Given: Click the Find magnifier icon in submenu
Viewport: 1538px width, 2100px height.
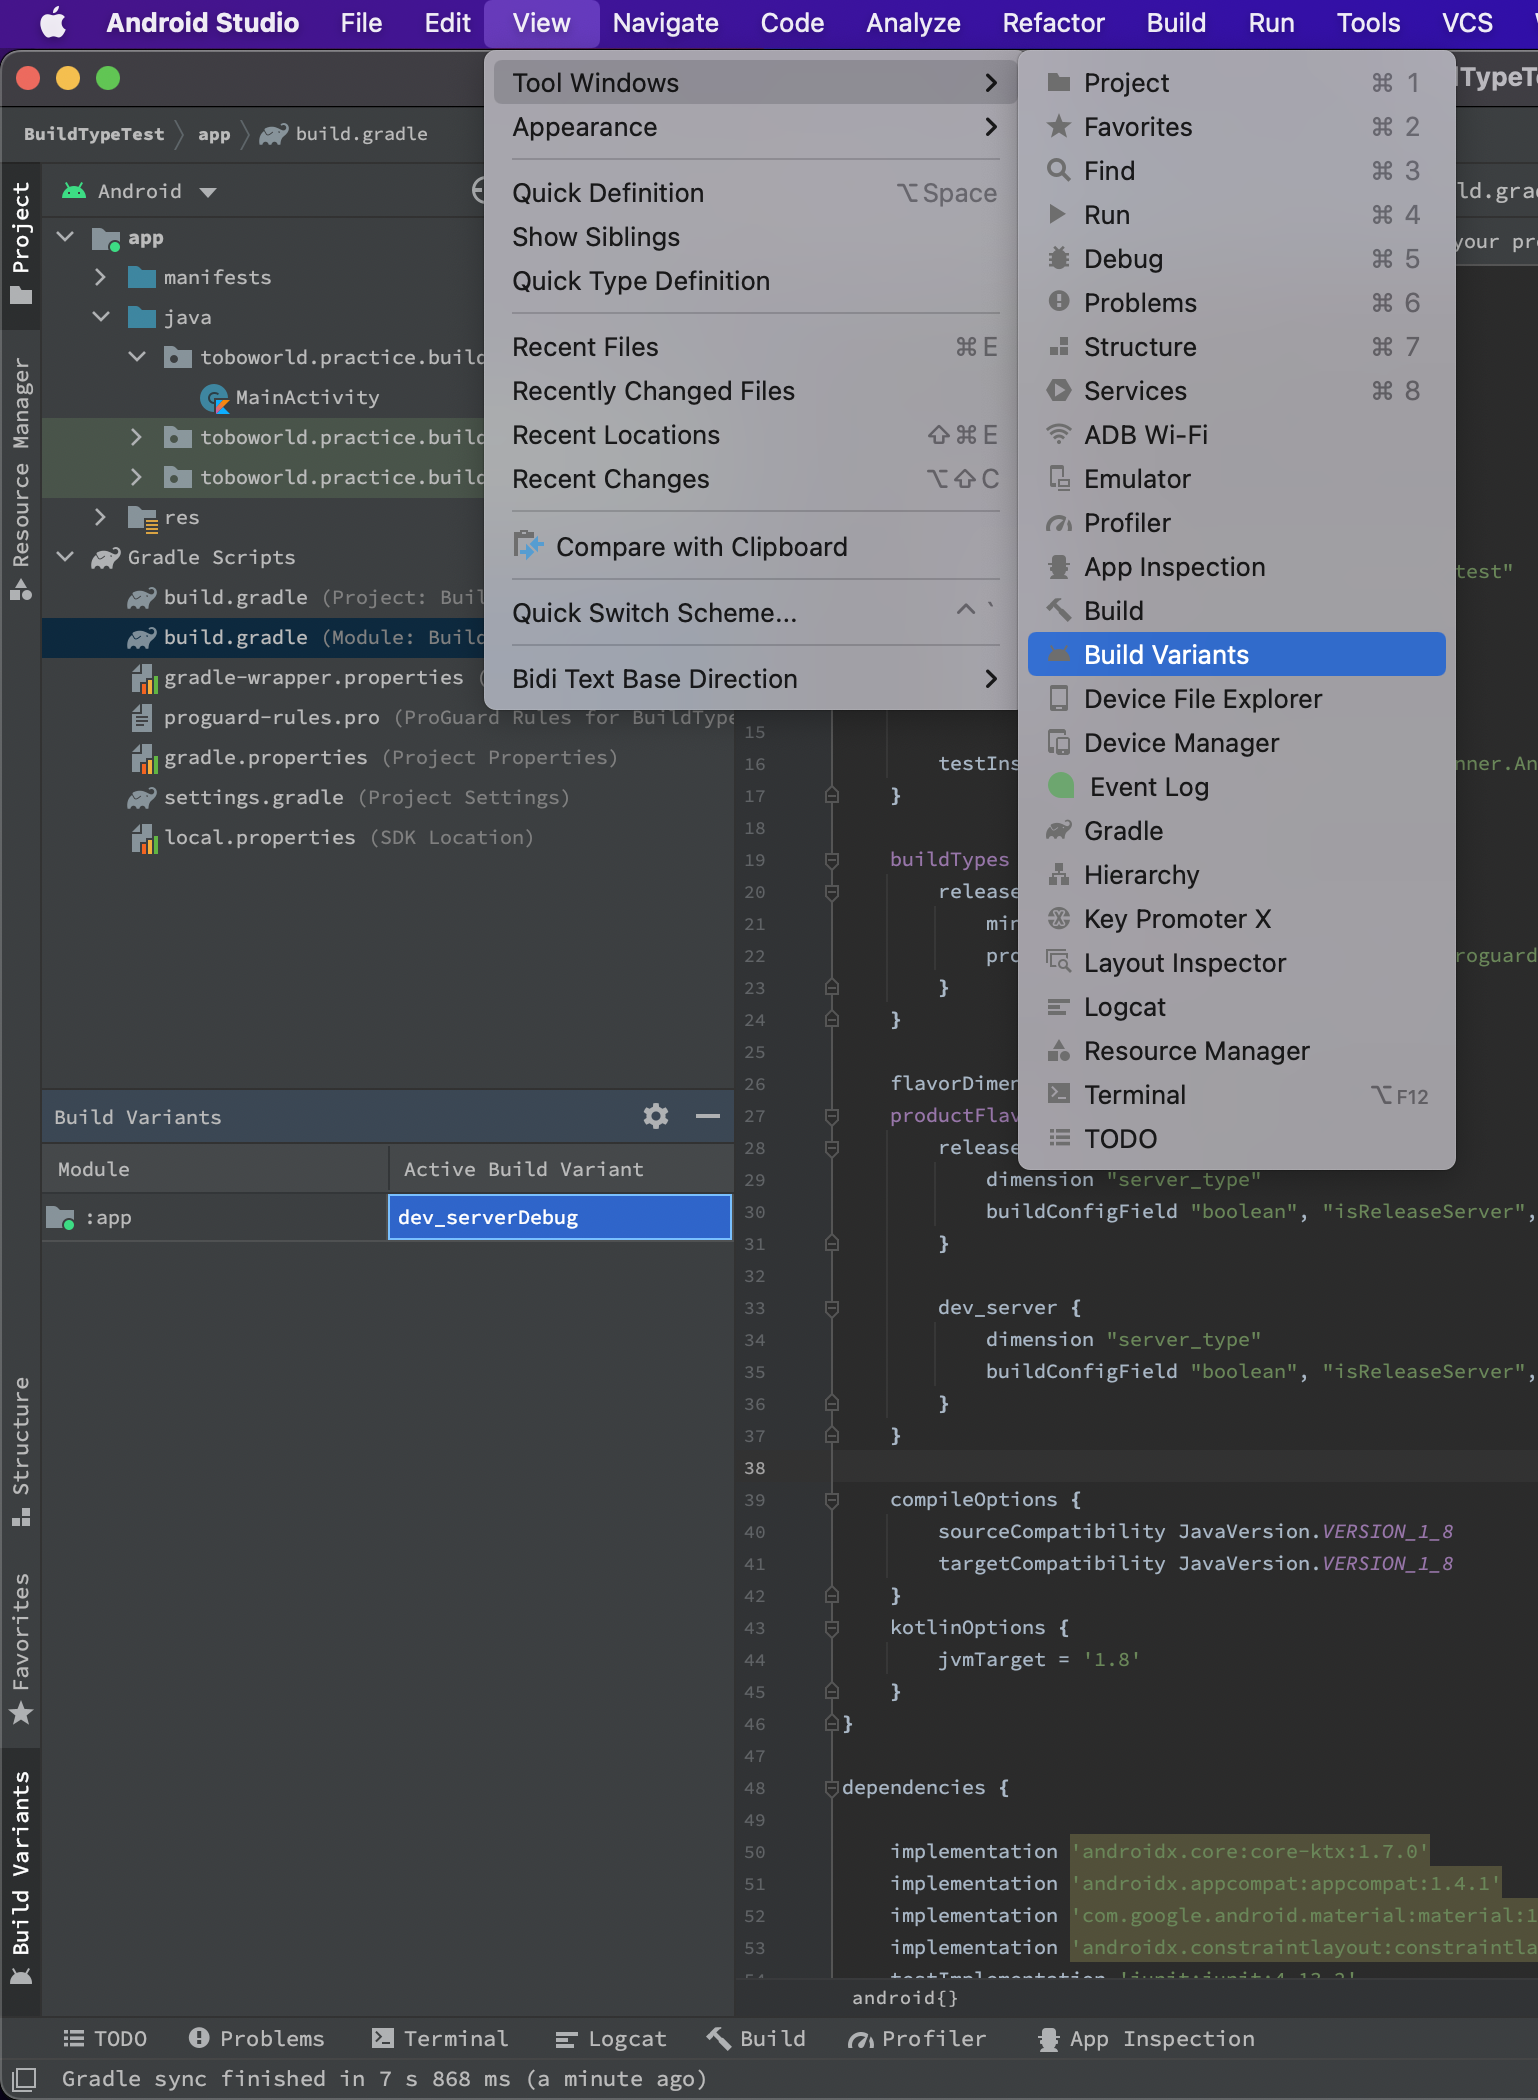Looking at the screenshot, I should click(1058, 171).
